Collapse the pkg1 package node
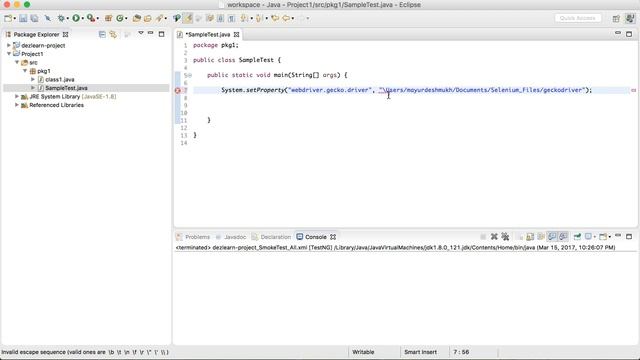 (25, 71)
